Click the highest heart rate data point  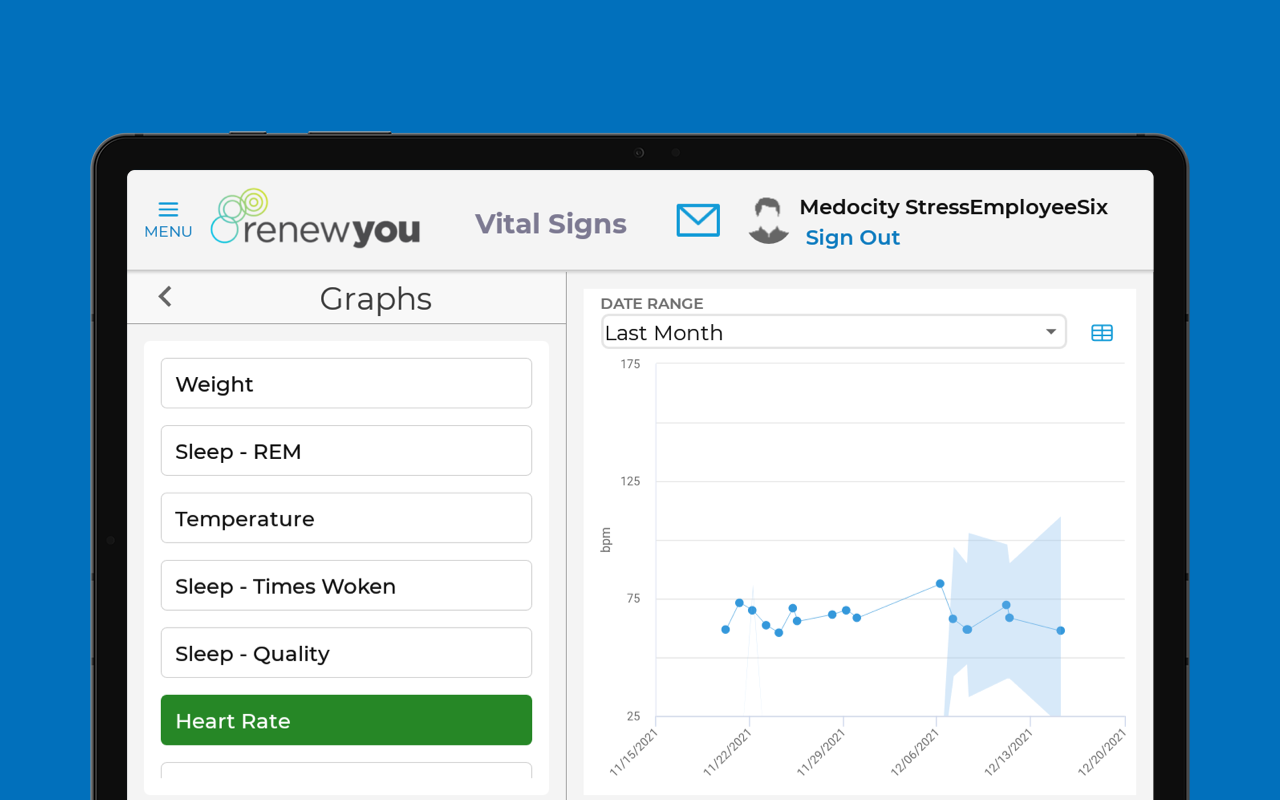click(x=940, y=584)
